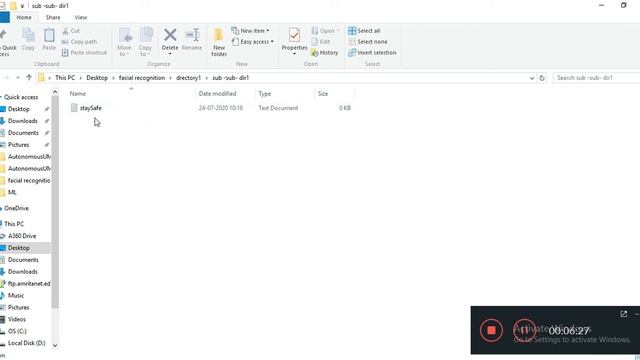Select This PC in navigation pane
Image resolution: width=640 pixels, height=360 pixels.
14,224
